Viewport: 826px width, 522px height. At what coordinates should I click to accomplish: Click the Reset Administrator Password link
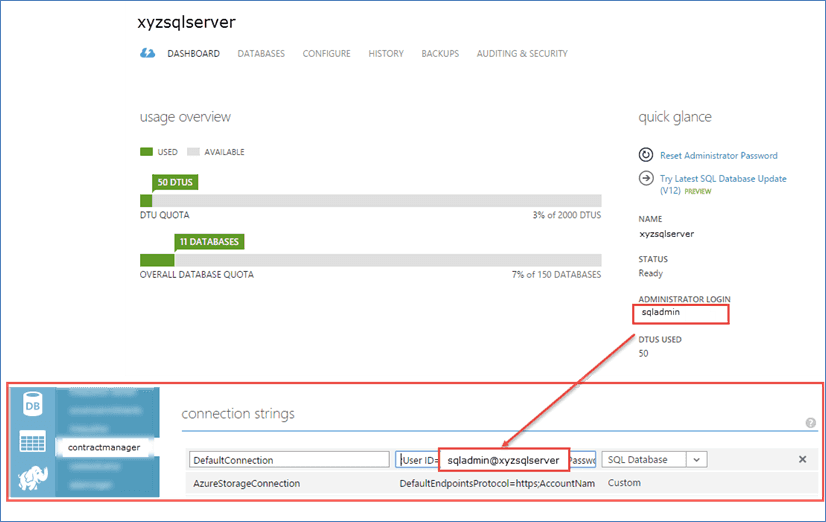pyautogui.click(x=718, y=156)
